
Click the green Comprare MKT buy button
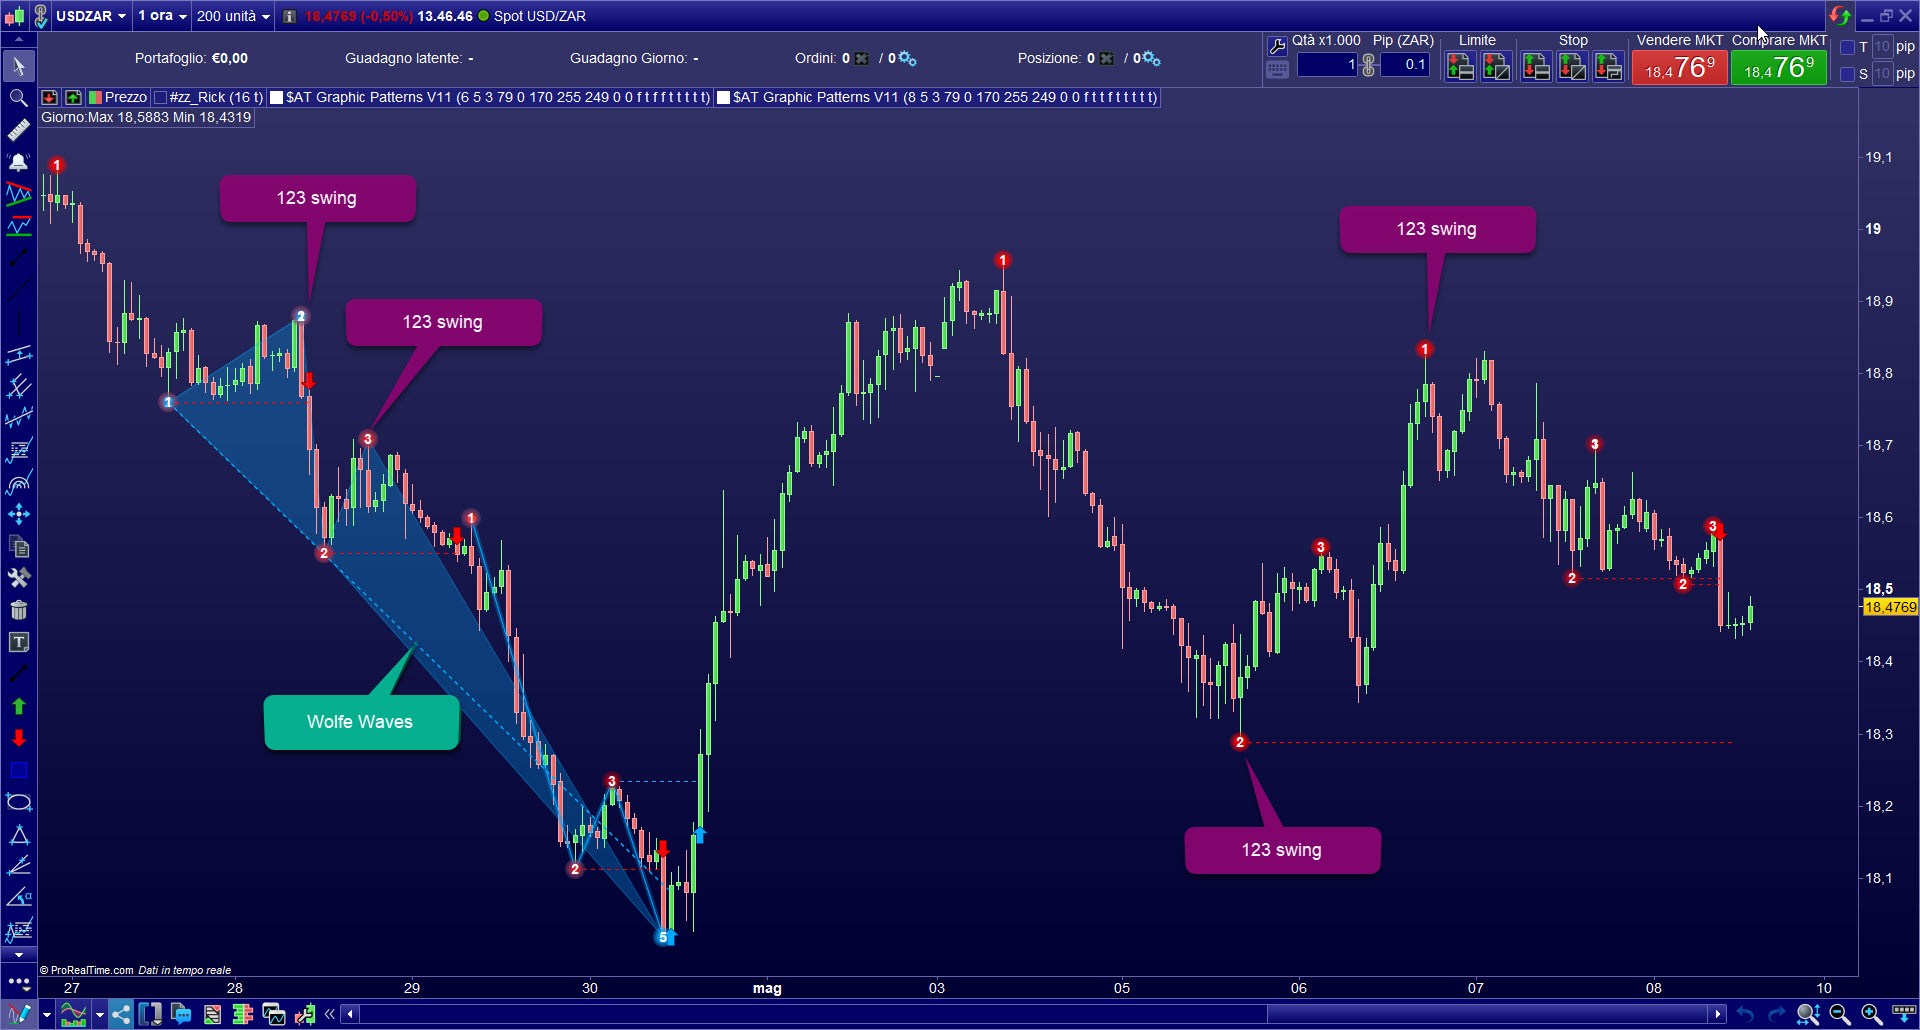tap(1778, 68)
